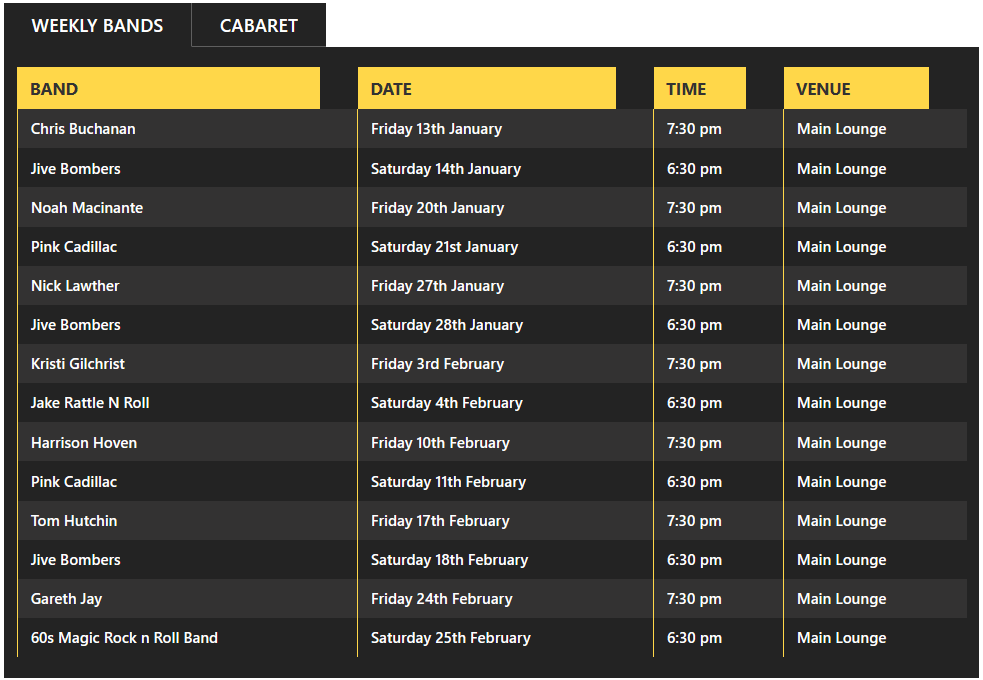Switch to the Cabaret tab
Viewport: 983px width, 680px height.
coord(258,26)
